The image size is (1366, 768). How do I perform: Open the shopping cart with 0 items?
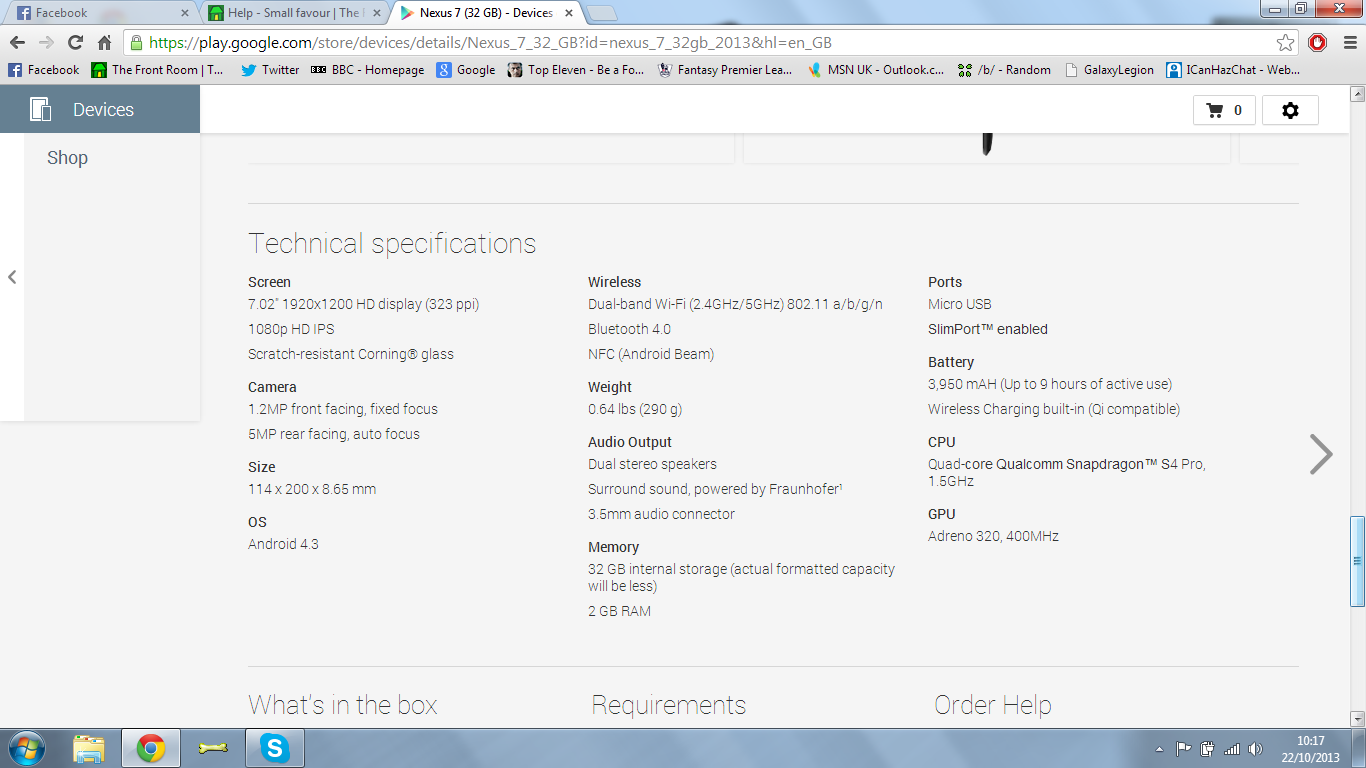pyautogui.click(x=1224, y=110)
